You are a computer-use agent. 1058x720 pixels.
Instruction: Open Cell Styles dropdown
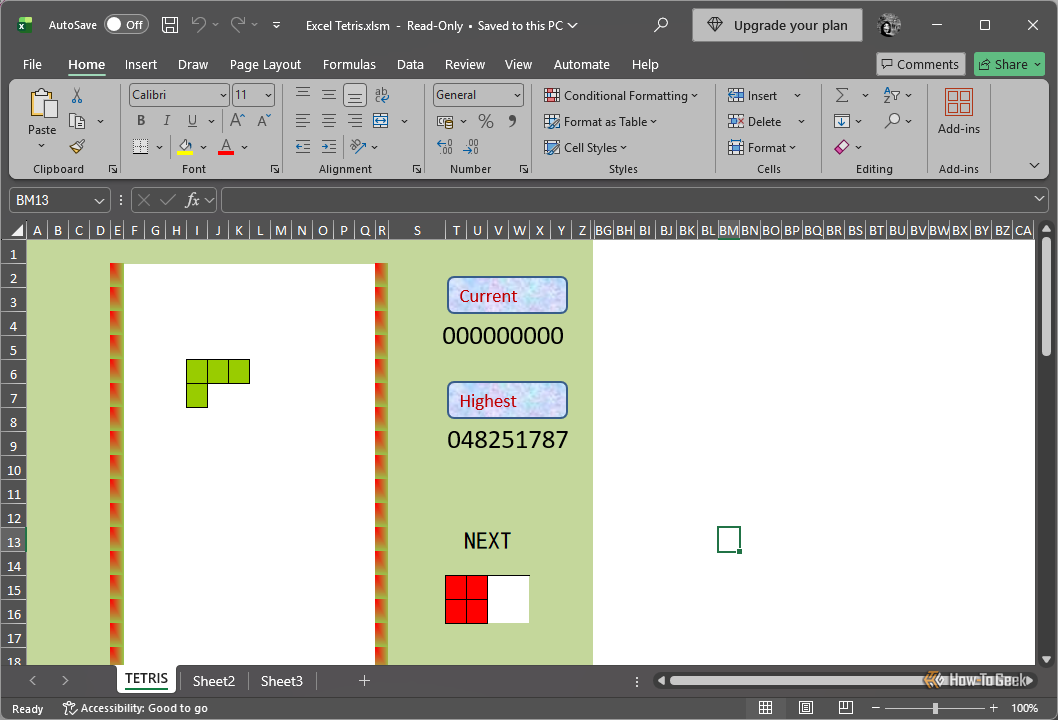click(x=586, y=147)
